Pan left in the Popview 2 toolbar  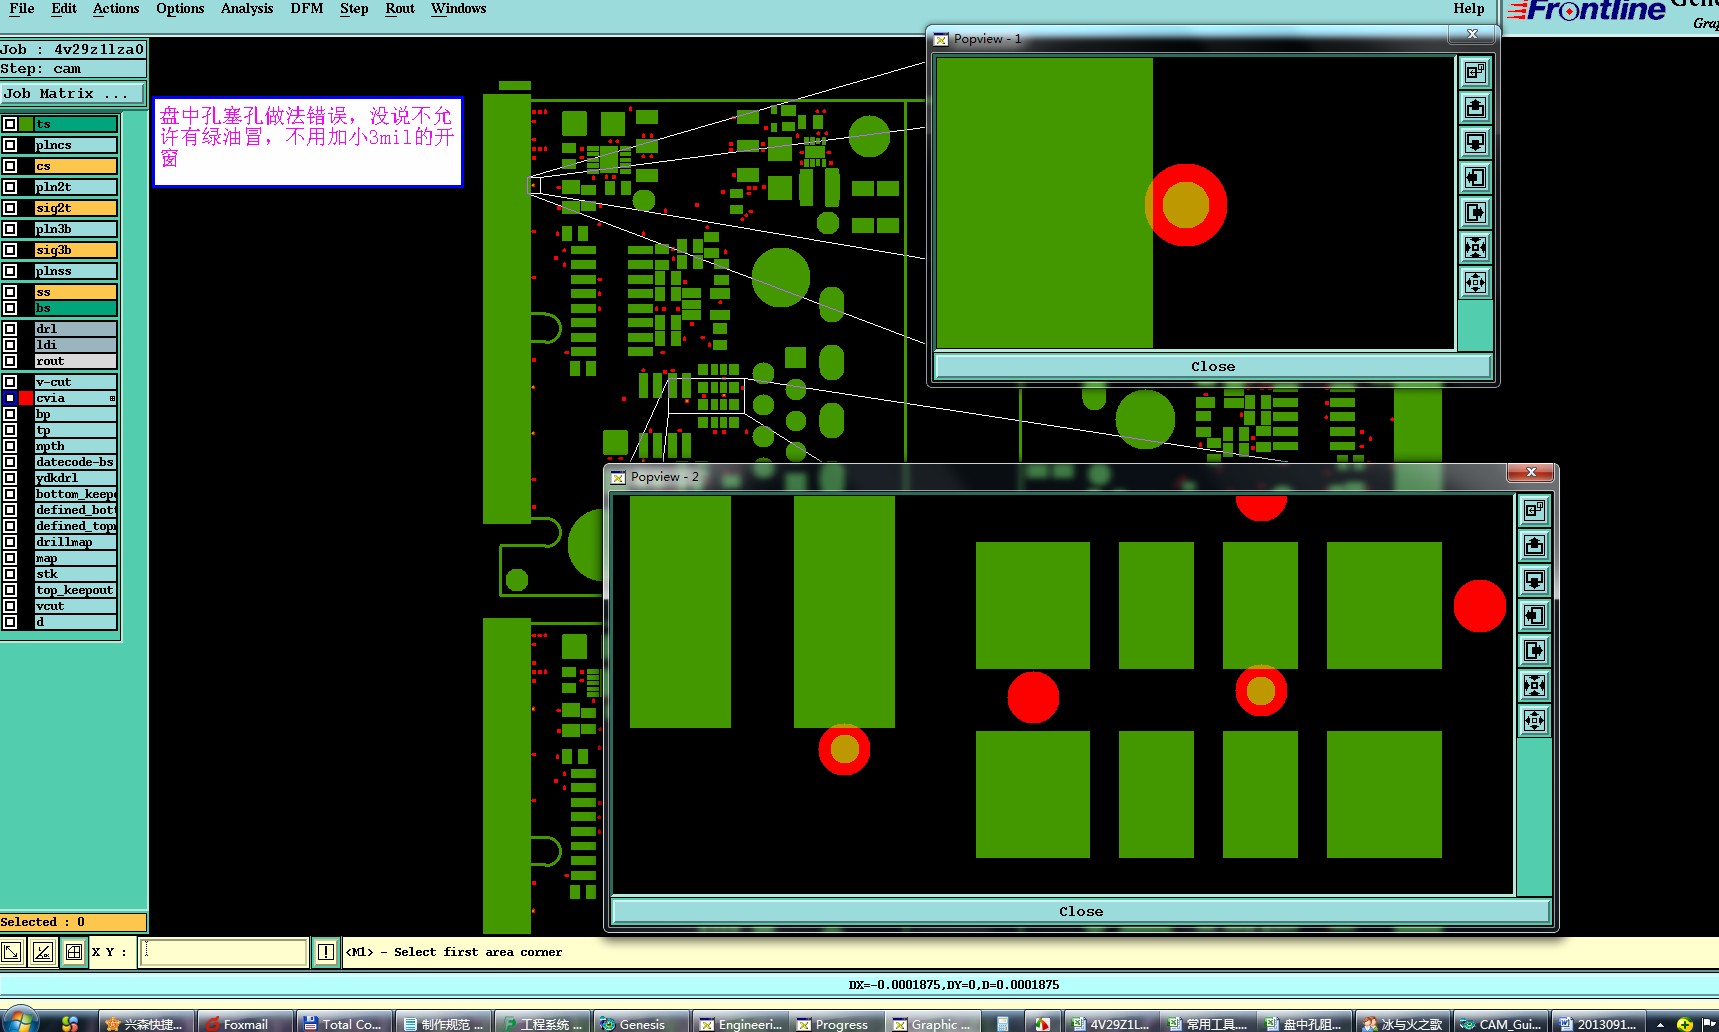1534,615
